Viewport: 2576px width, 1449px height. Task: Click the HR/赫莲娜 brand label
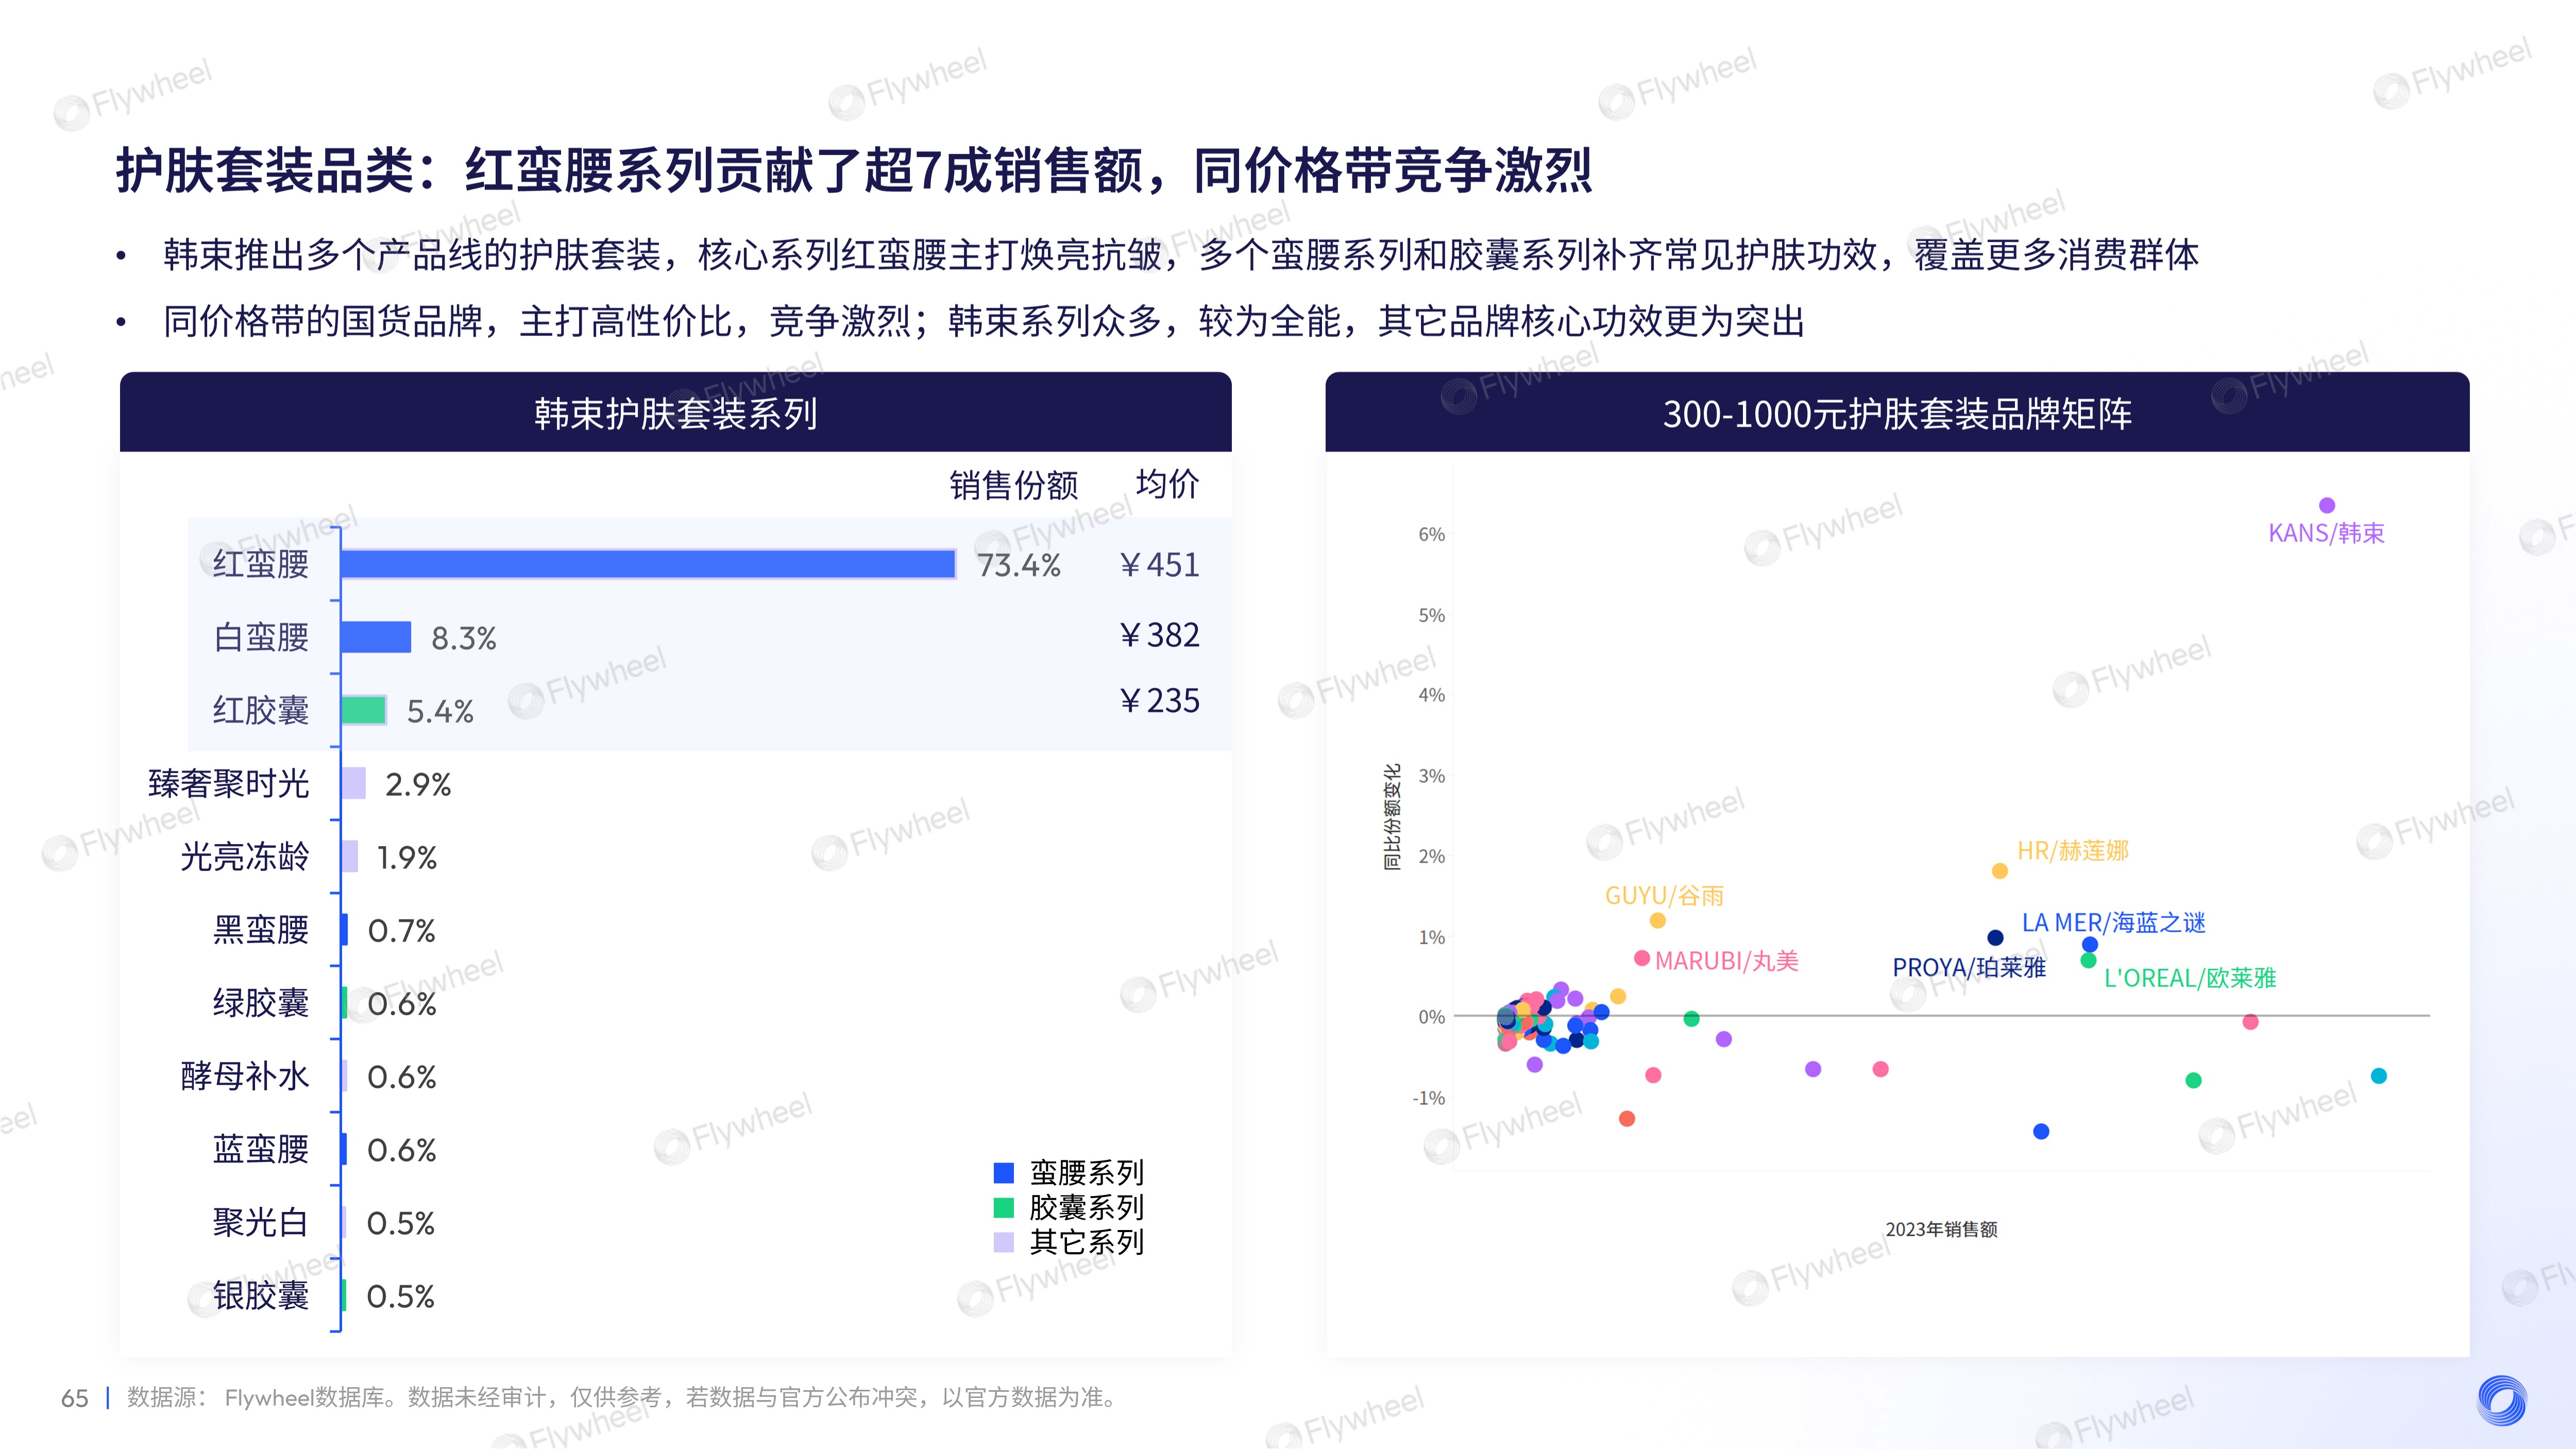[x=2073, y=850]
